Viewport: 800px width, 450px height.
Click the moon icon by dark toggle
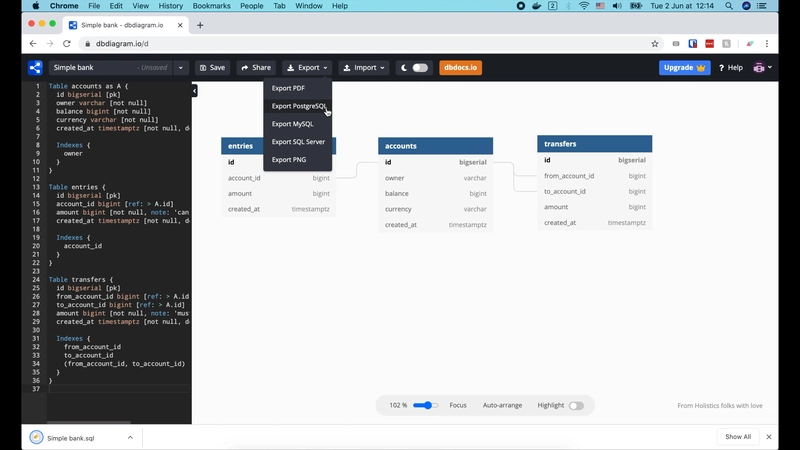(404, 67)
